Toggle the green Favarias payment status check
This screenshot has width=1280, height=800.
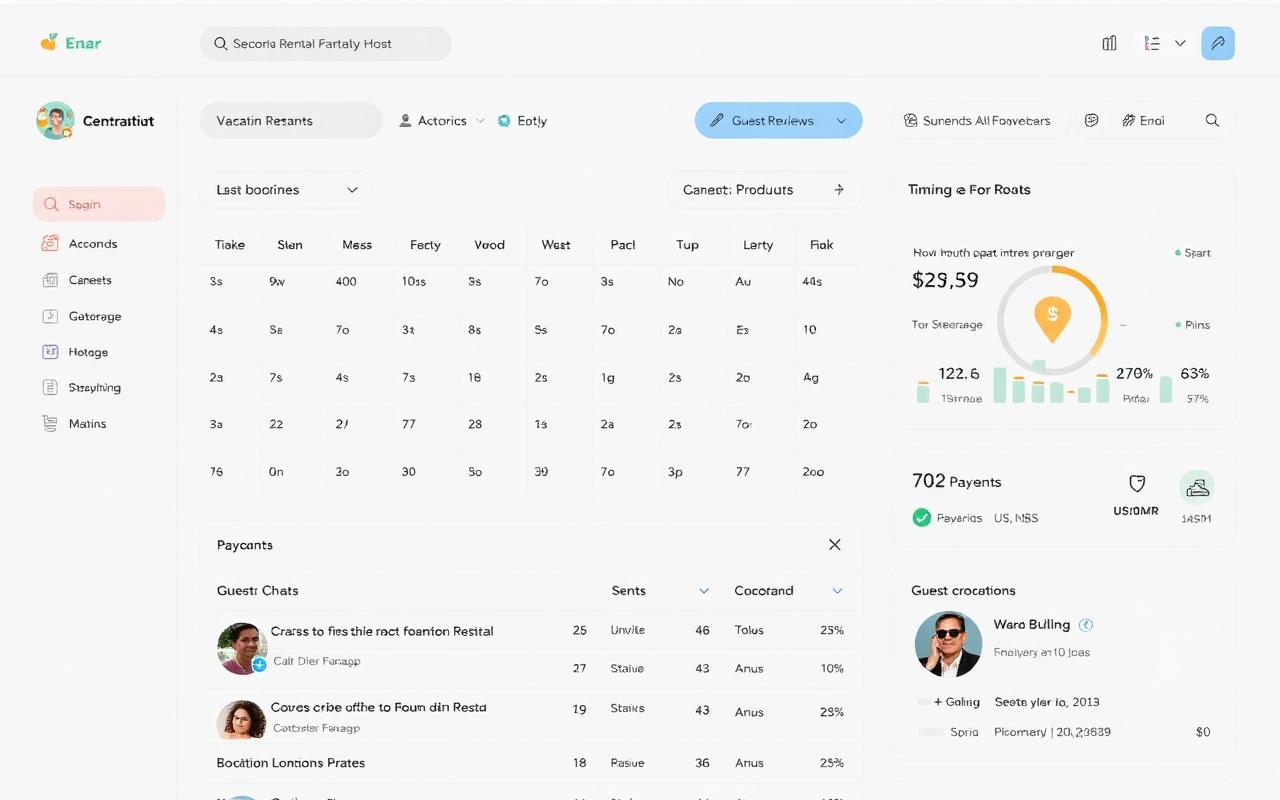click(921, 518)
